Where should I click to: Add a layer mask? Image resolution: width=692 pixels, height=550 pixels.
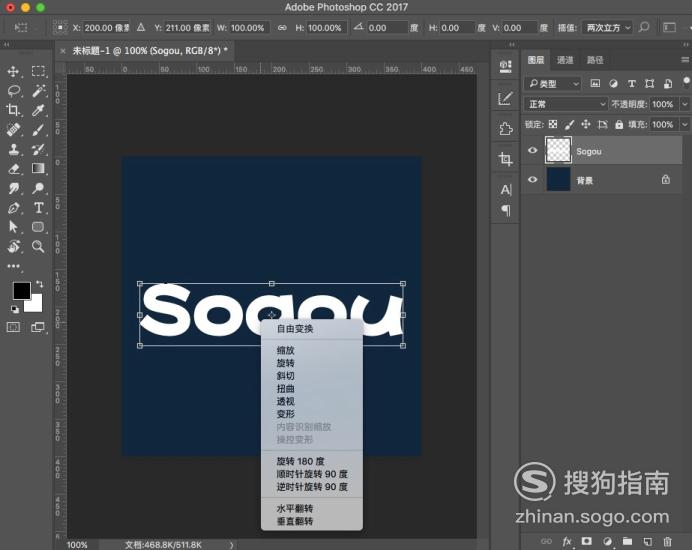click(587, 541)
